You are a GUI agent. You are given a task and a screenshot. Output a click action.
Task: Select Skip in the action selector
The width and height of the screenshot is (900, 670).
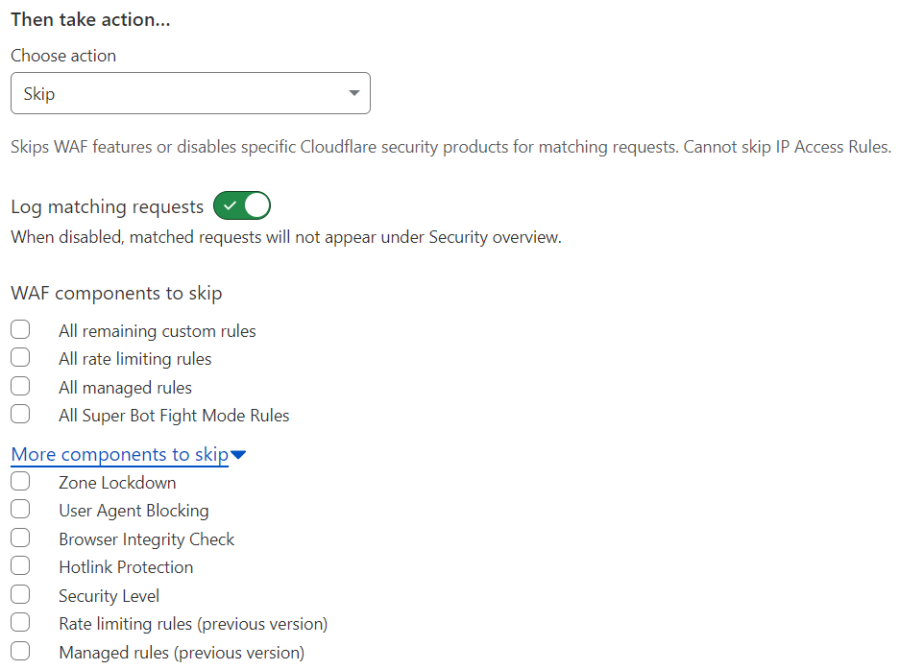point(190,93)
